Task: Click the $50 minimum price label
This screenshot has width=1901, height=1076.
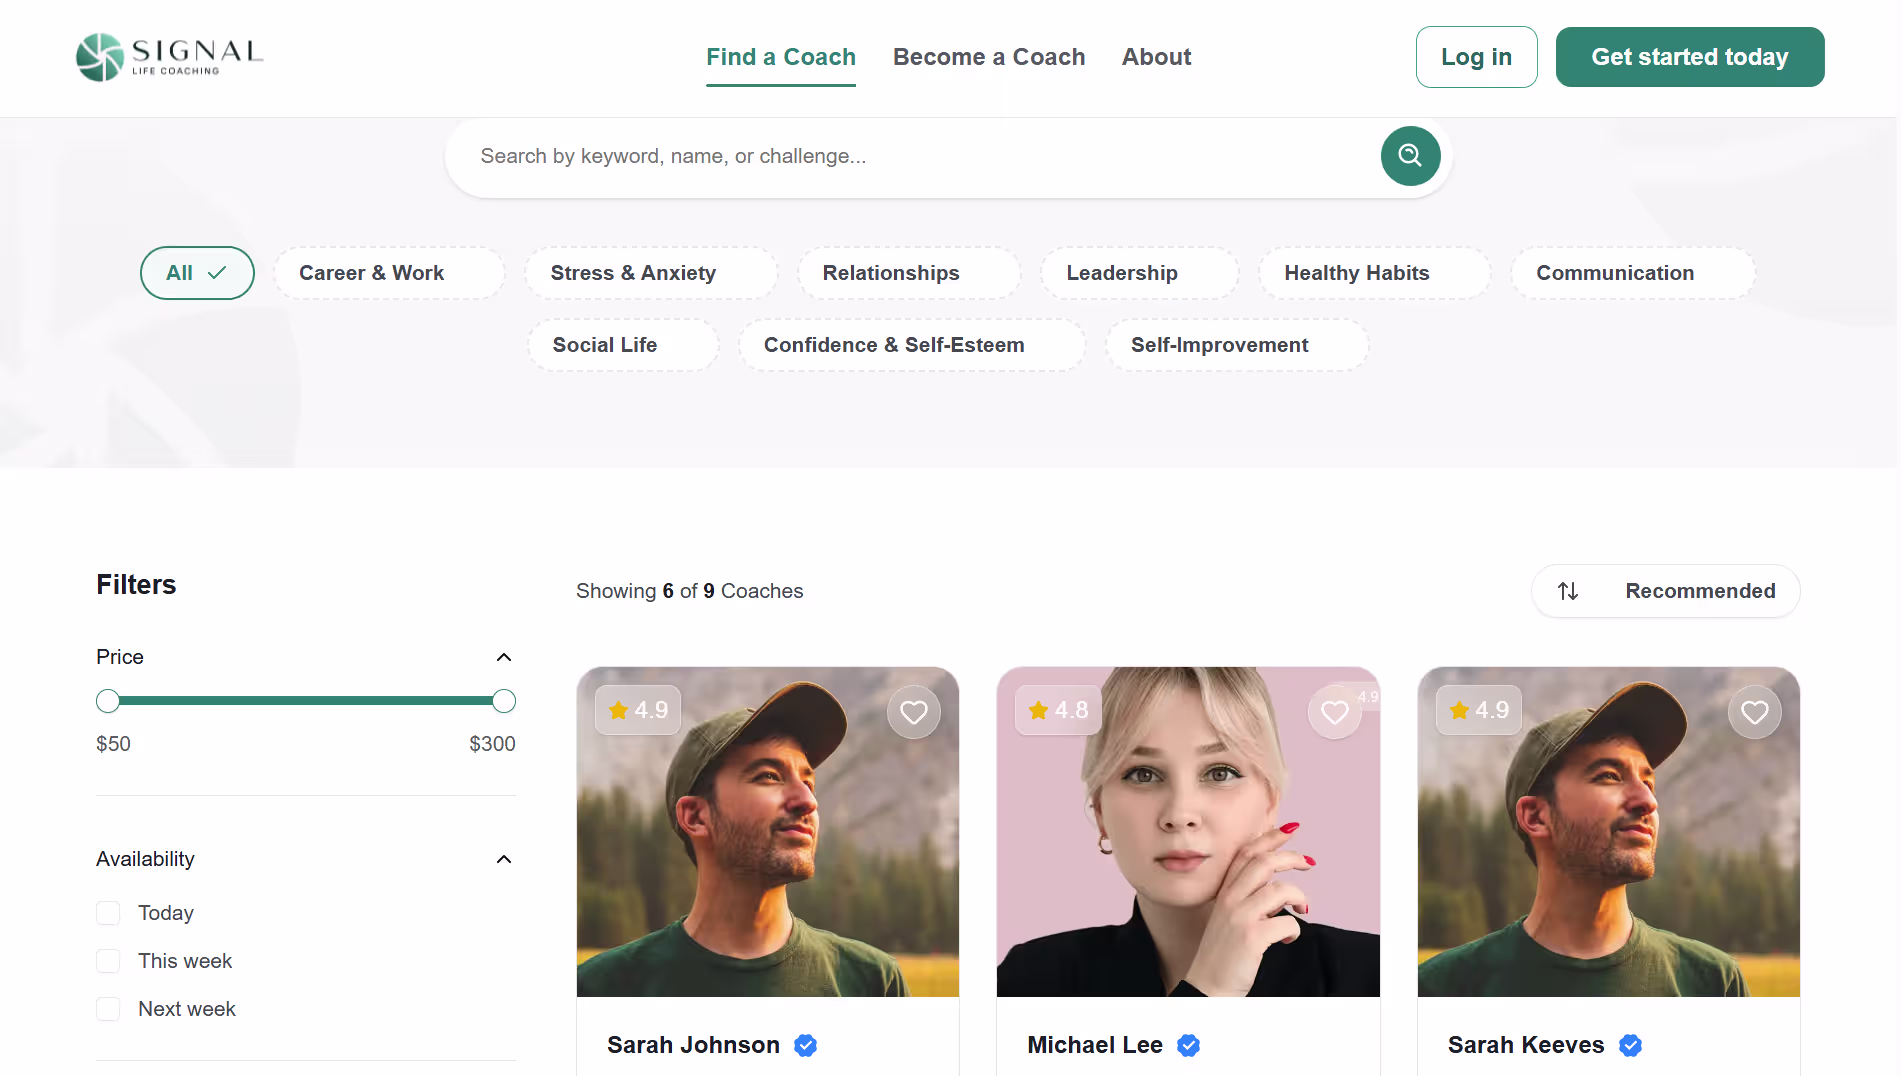Action: tap(113, 744)
